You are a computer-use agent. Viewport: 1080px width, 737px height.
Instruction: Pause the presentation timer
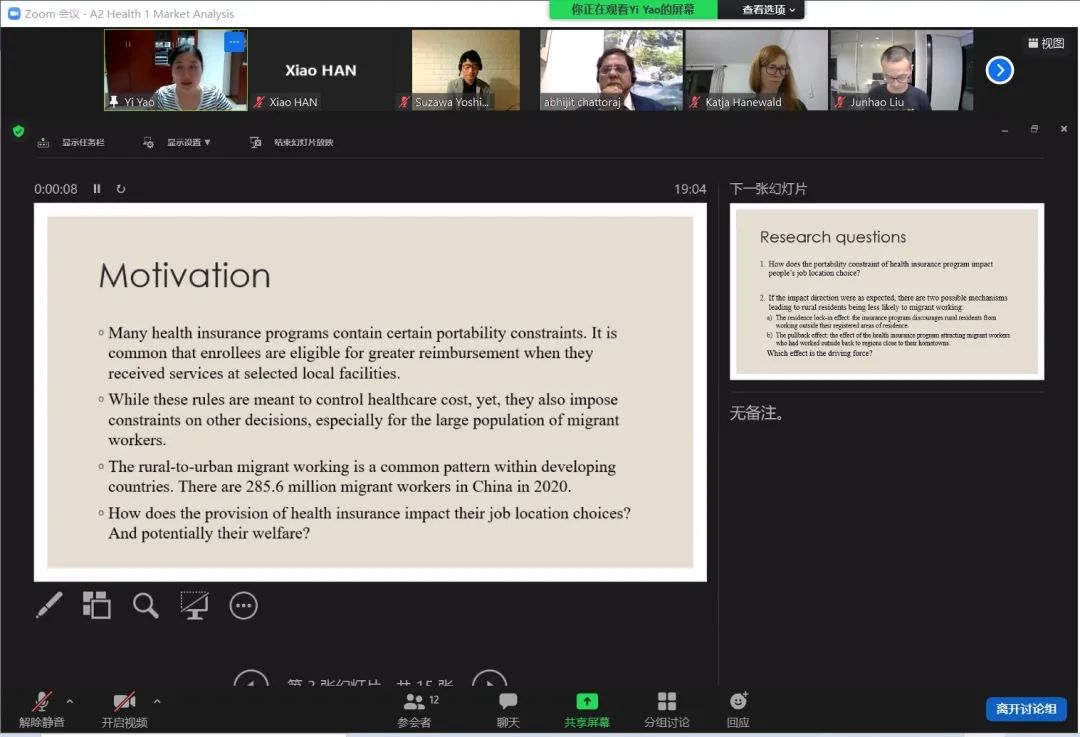(x=97, y=189)
